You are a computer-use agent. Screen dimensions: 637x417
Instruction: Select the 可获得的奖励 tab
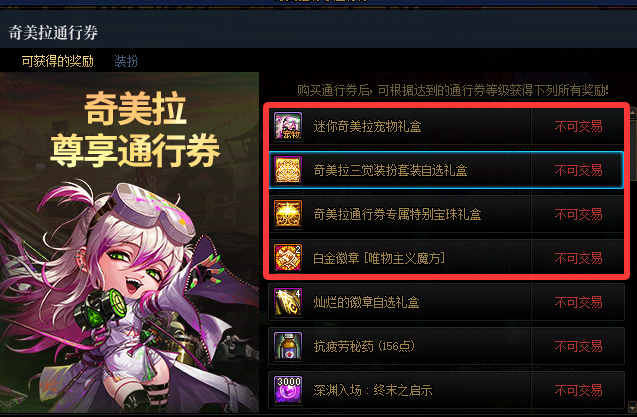[58, 61]
